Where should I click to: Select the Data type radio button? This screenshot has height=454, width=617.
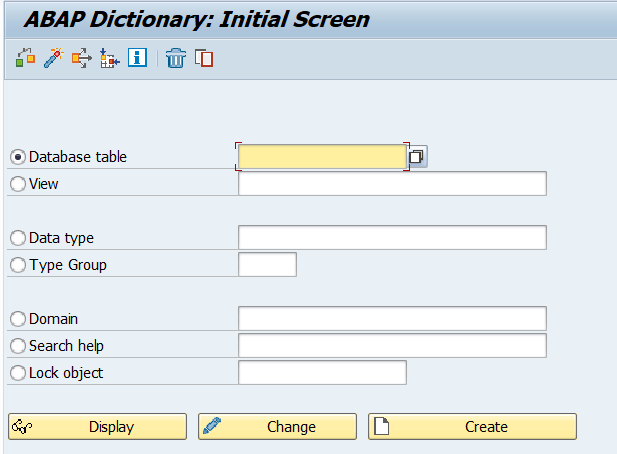pos(18,238)
